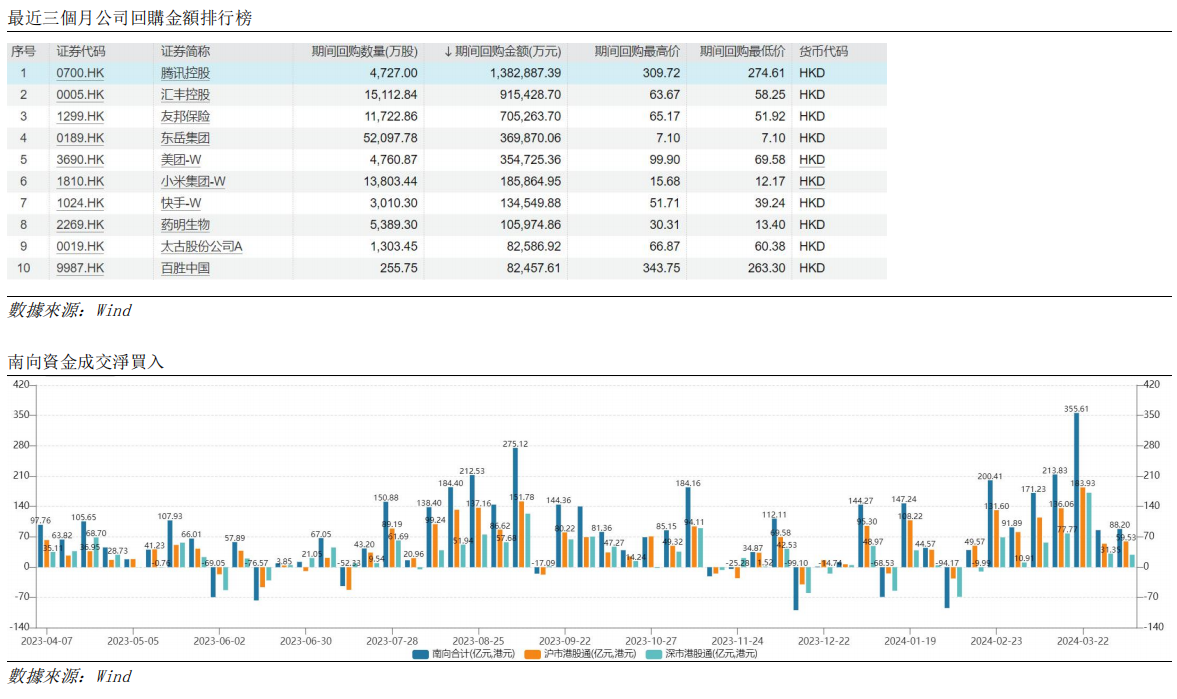The height and width of the screenshot is (699, 1177).
Task: Click the 期间回购最高价 column header
Action: click(x=637, y=52)
